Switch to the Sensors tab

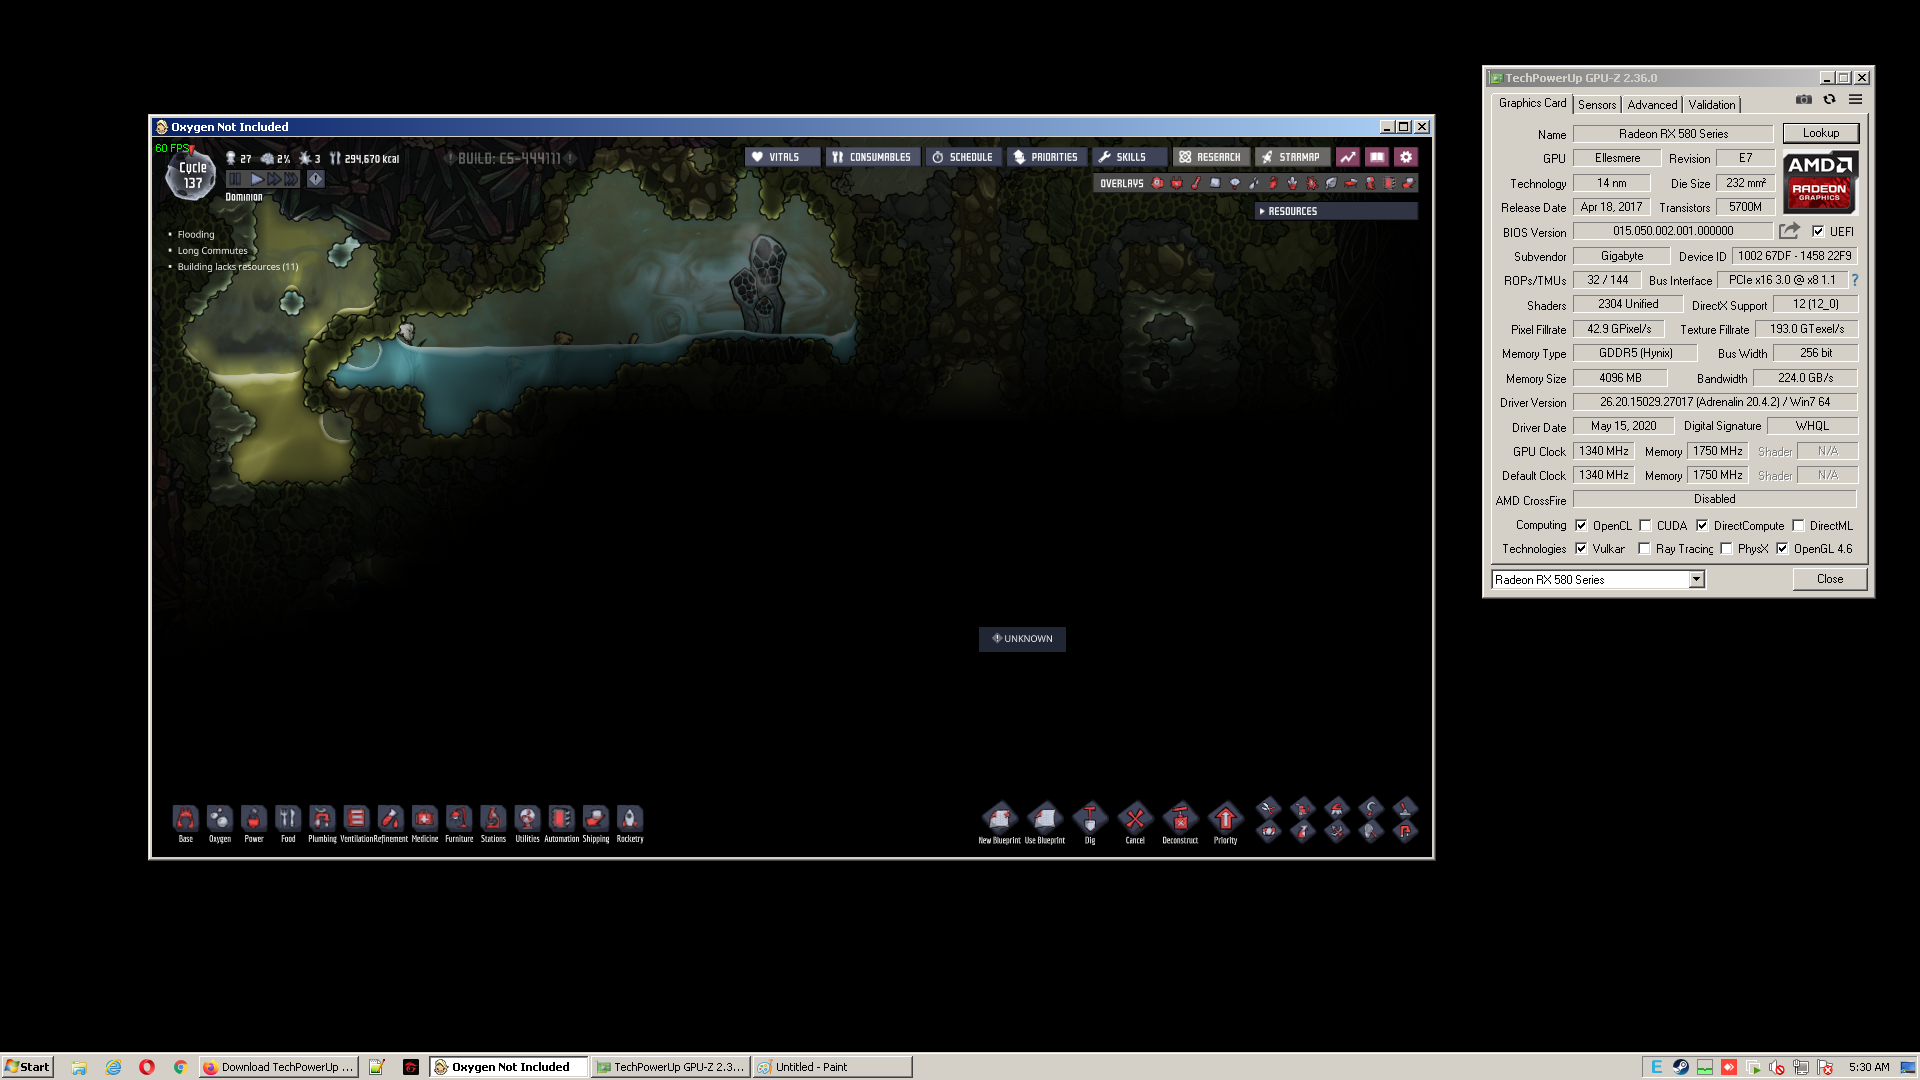click(1596, 105)
